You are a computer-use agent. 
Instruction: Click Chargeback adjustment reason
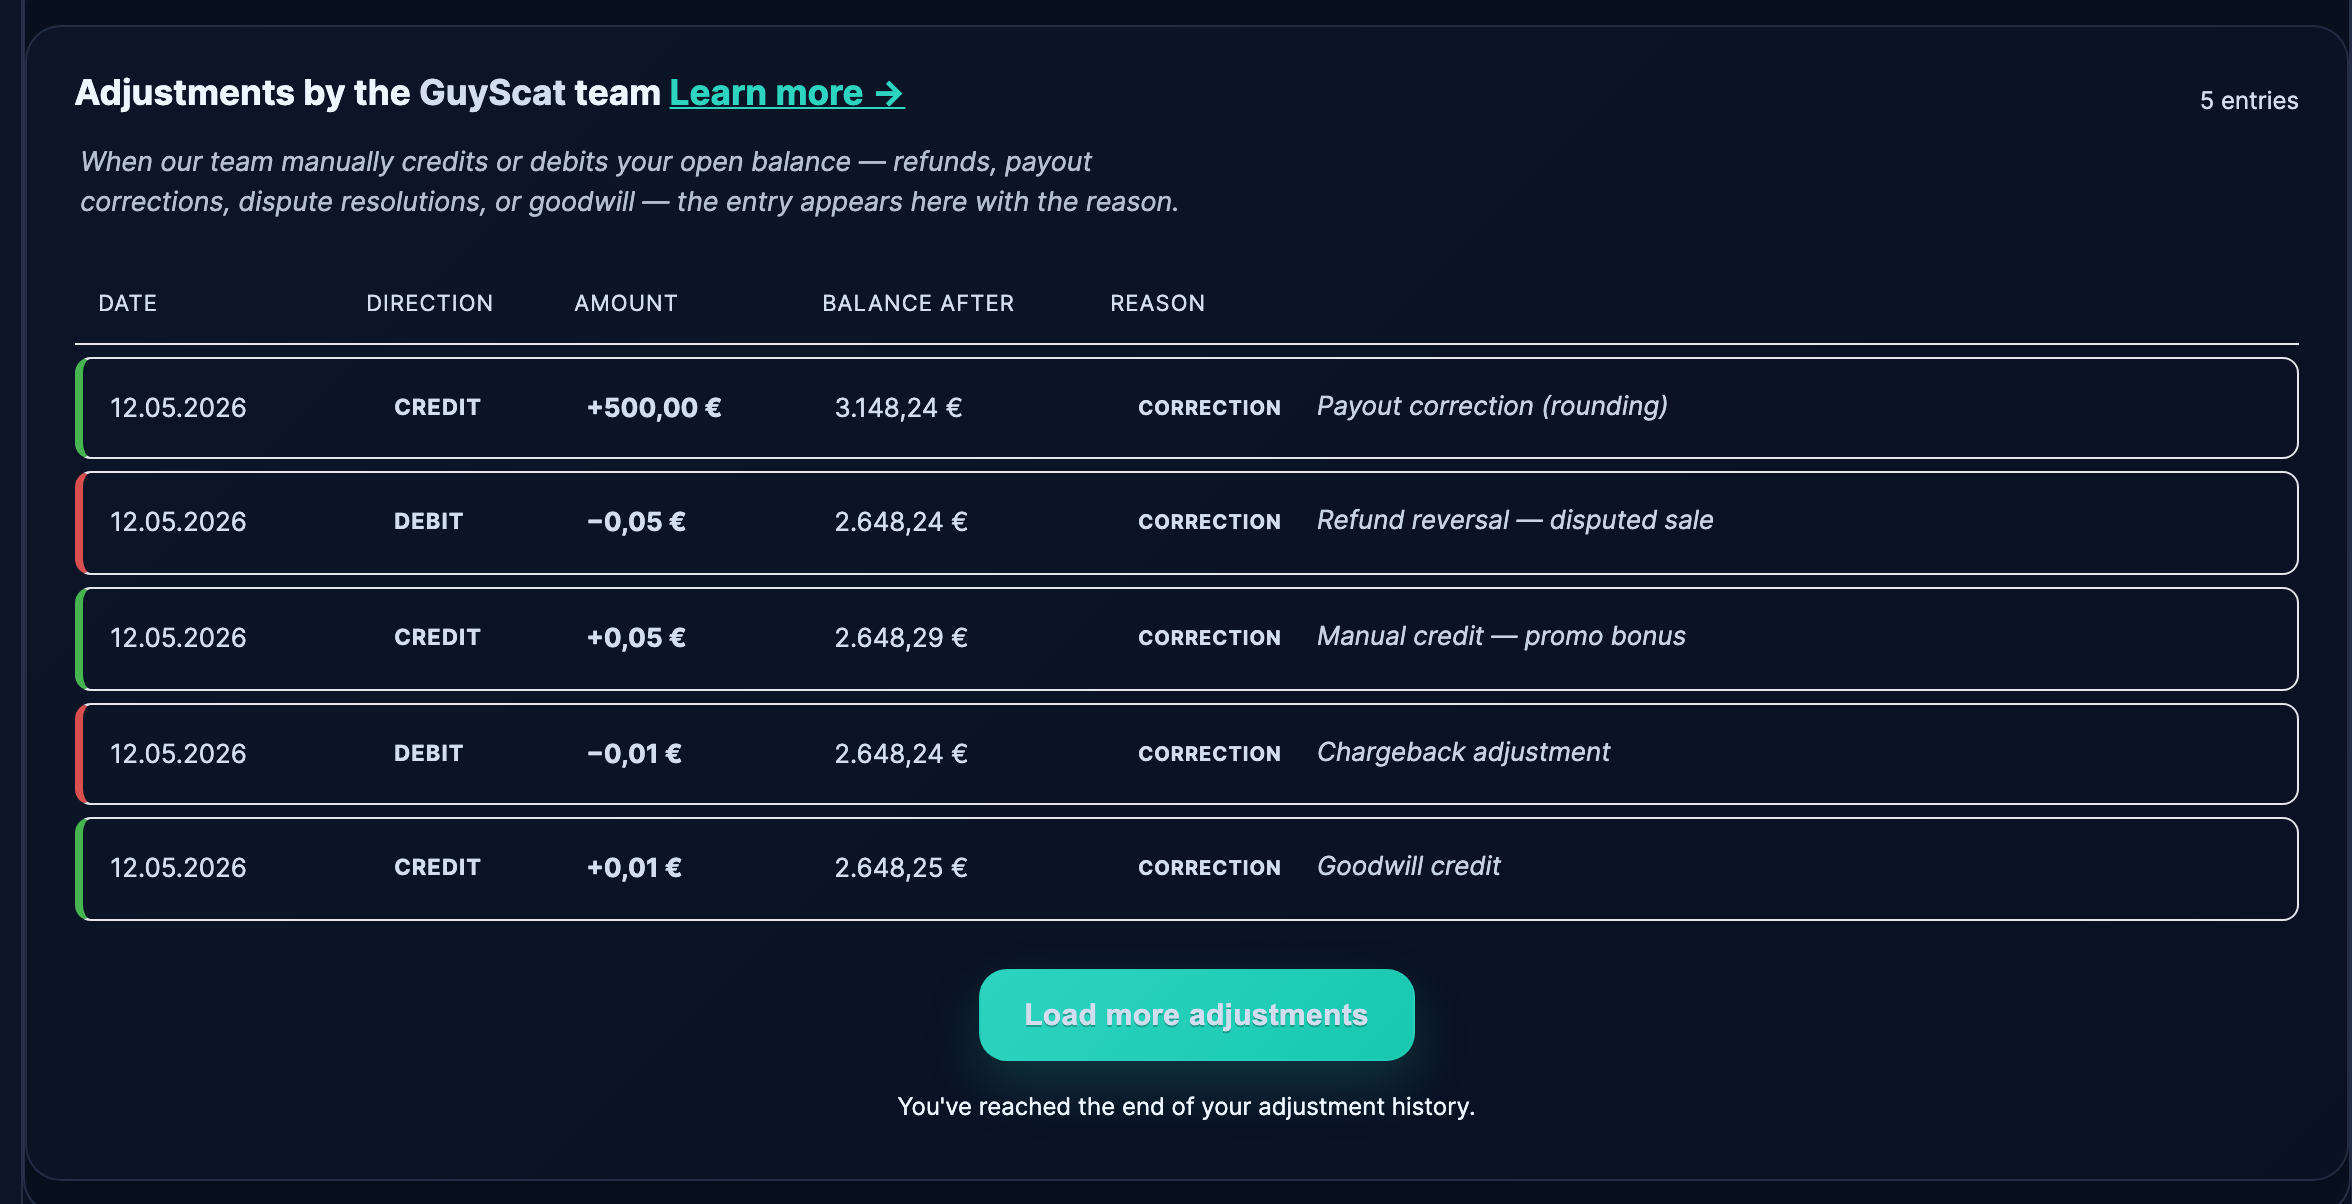coord(1463,752)
